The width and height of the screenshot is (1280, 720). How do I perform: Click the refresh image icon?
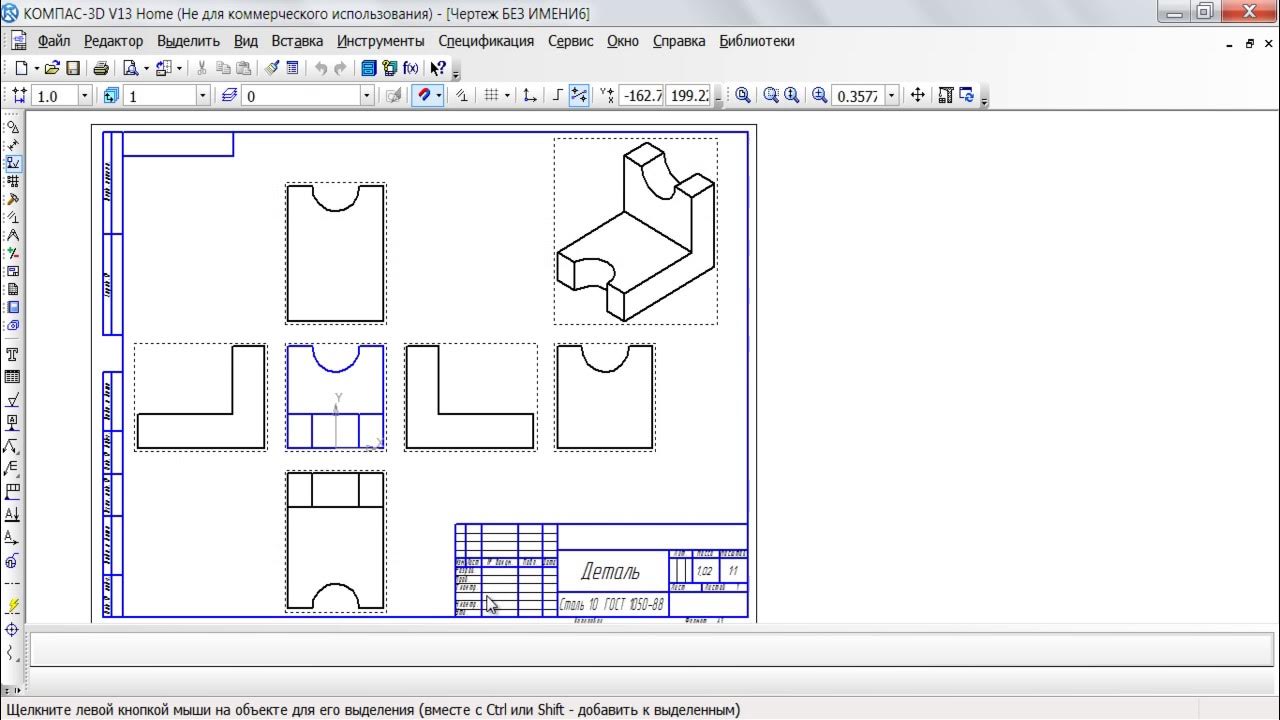point(966,95)
